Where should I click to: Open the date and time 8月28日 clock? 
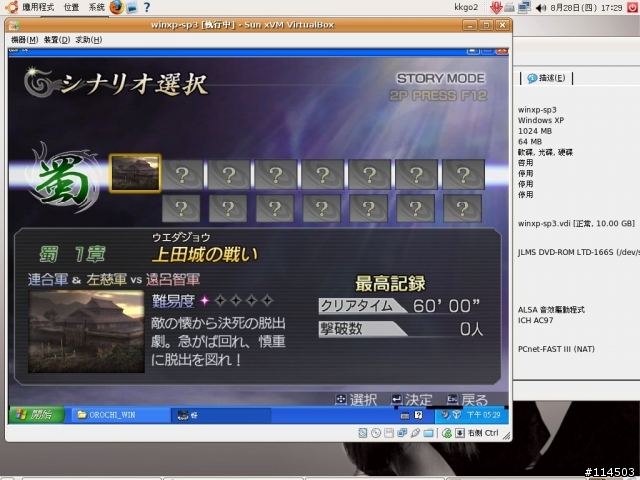586,7
